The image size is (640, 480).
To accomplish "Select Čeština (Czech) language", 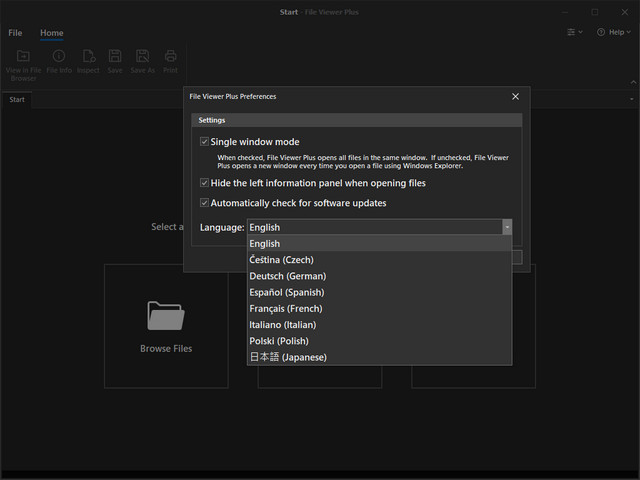I will pos(380,260).
